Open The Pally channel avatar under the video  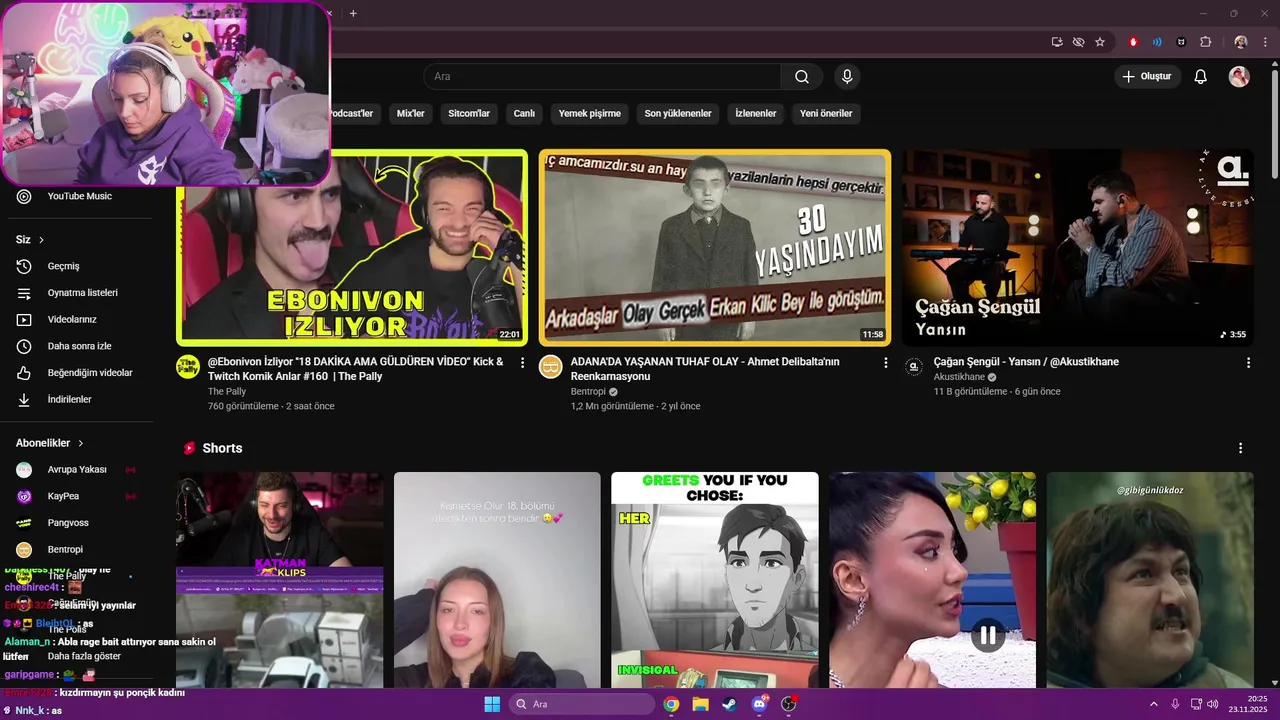pyautogui.click(x=188, y=366)
